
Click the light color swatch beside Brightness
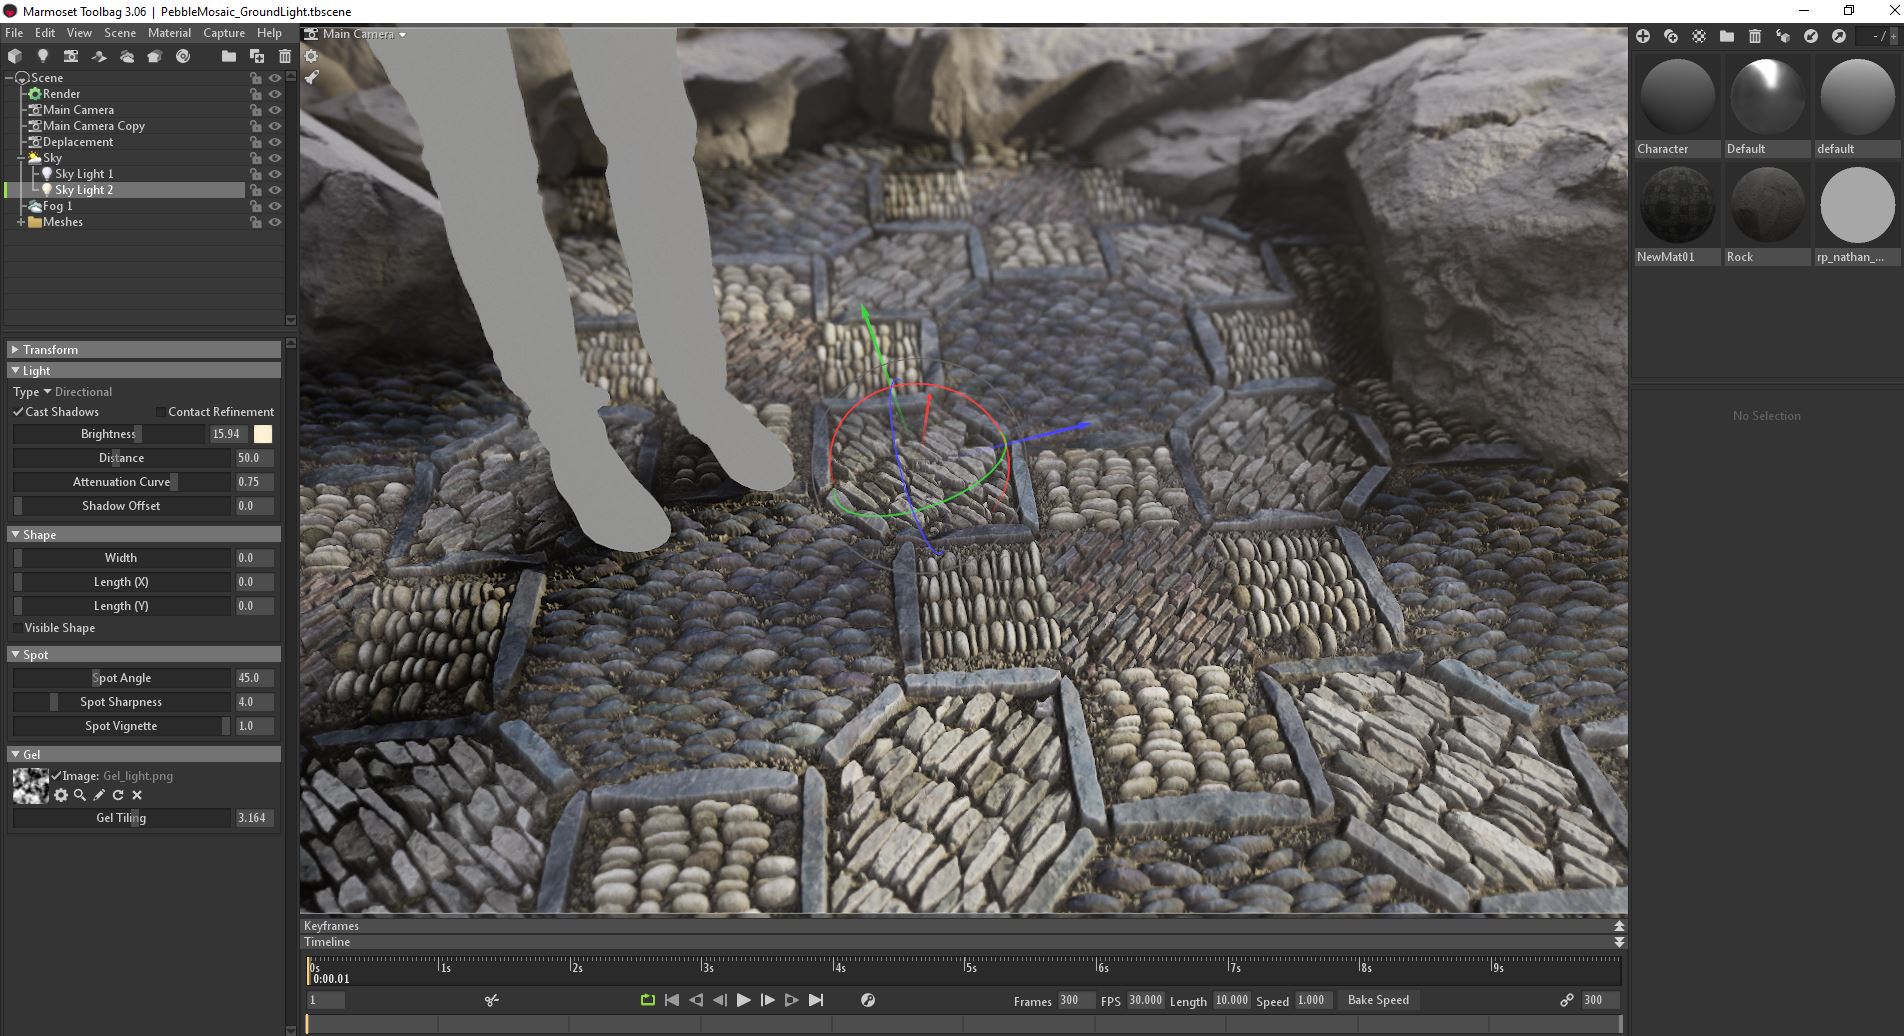tap(263, 434)
